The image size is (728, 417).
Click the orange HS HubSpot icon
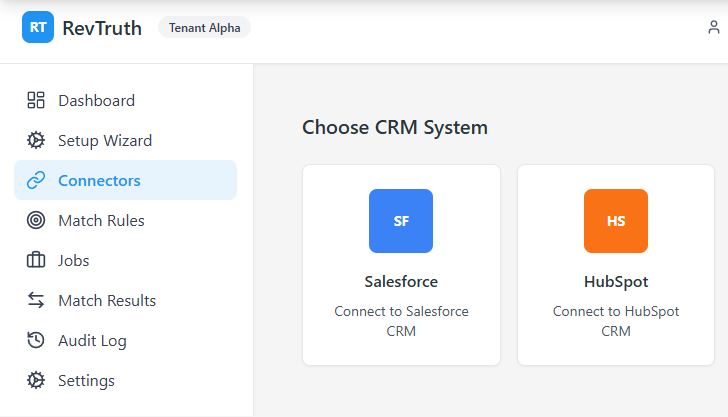(616, 221)
